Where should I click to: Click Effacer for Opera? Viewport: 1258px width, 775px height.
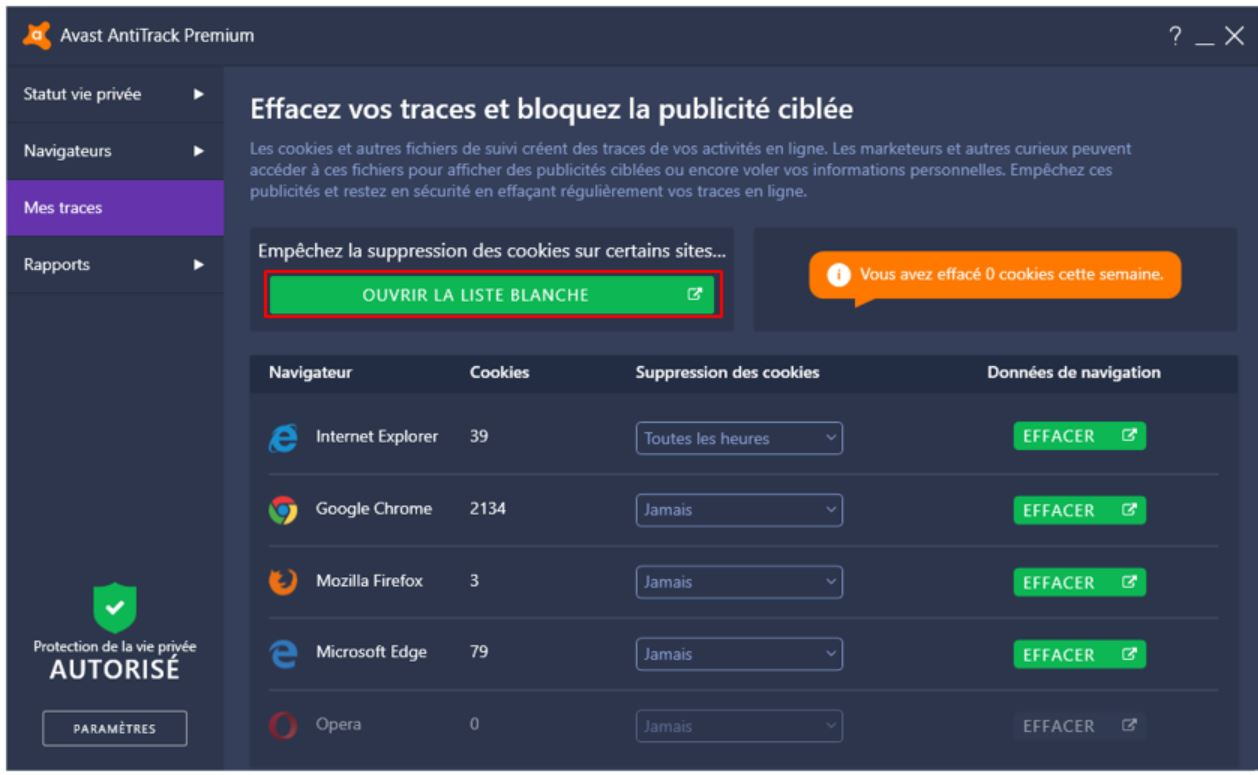pos(1079,726)
